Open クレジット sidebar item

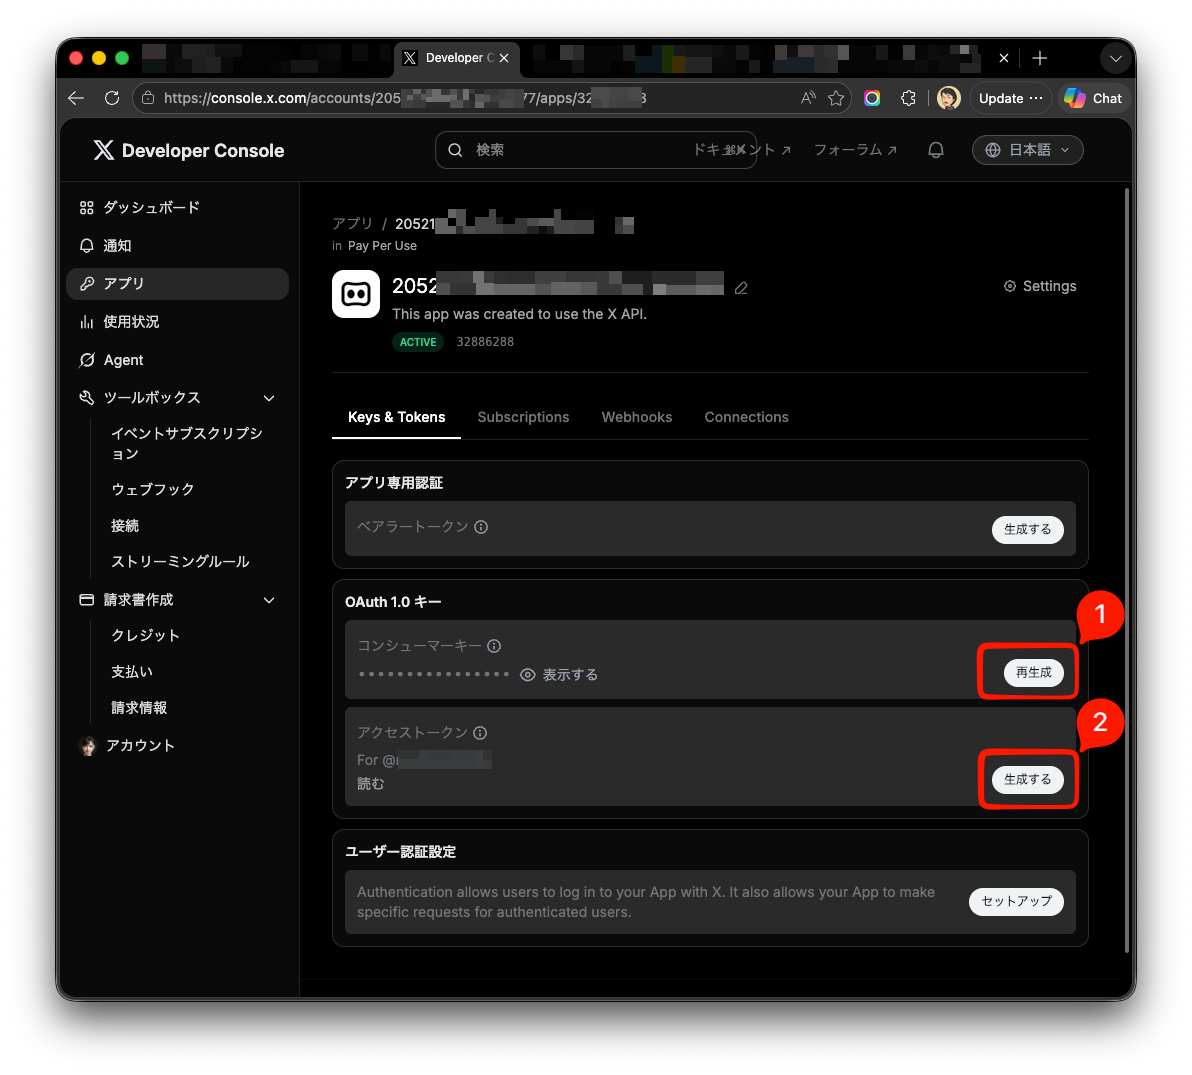[x=146, y=635]
